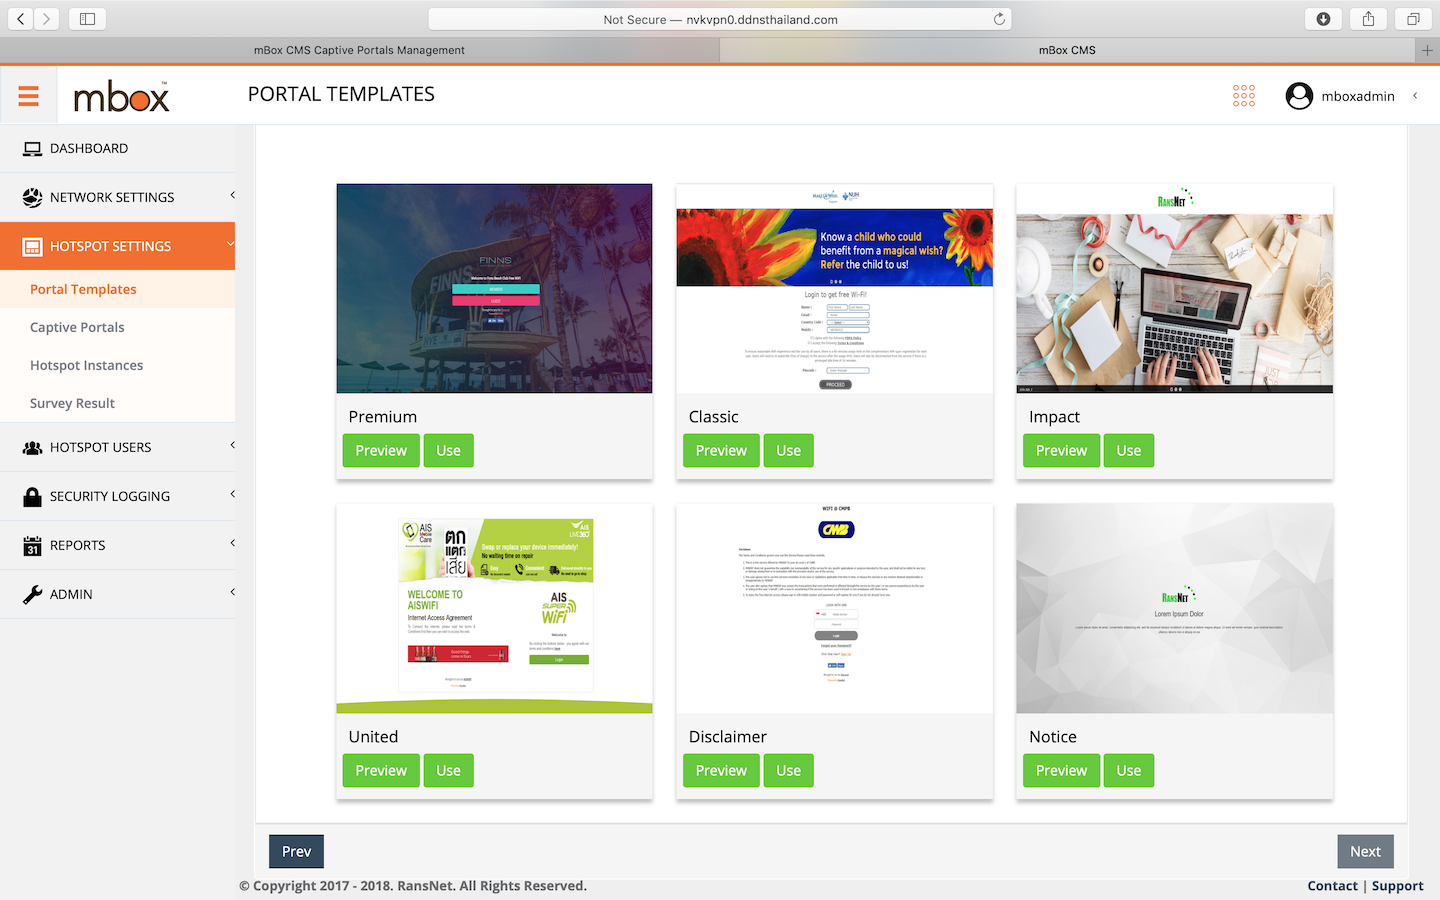Use the Premium template

(448, 451)
